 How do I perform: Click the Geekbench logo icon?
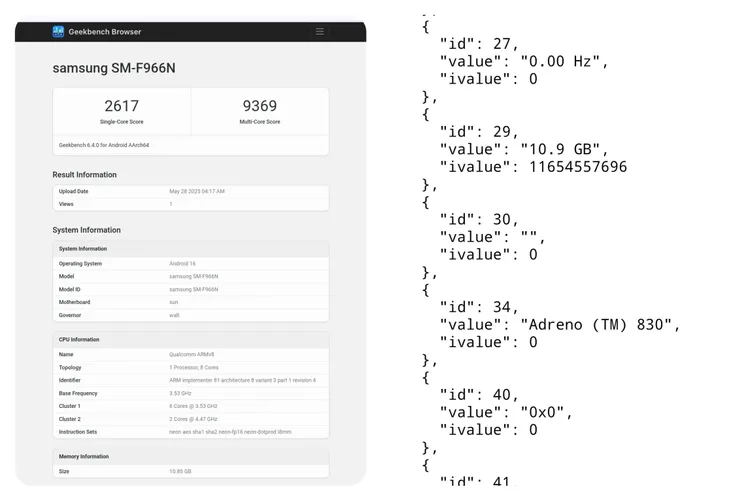coord(58,32)
